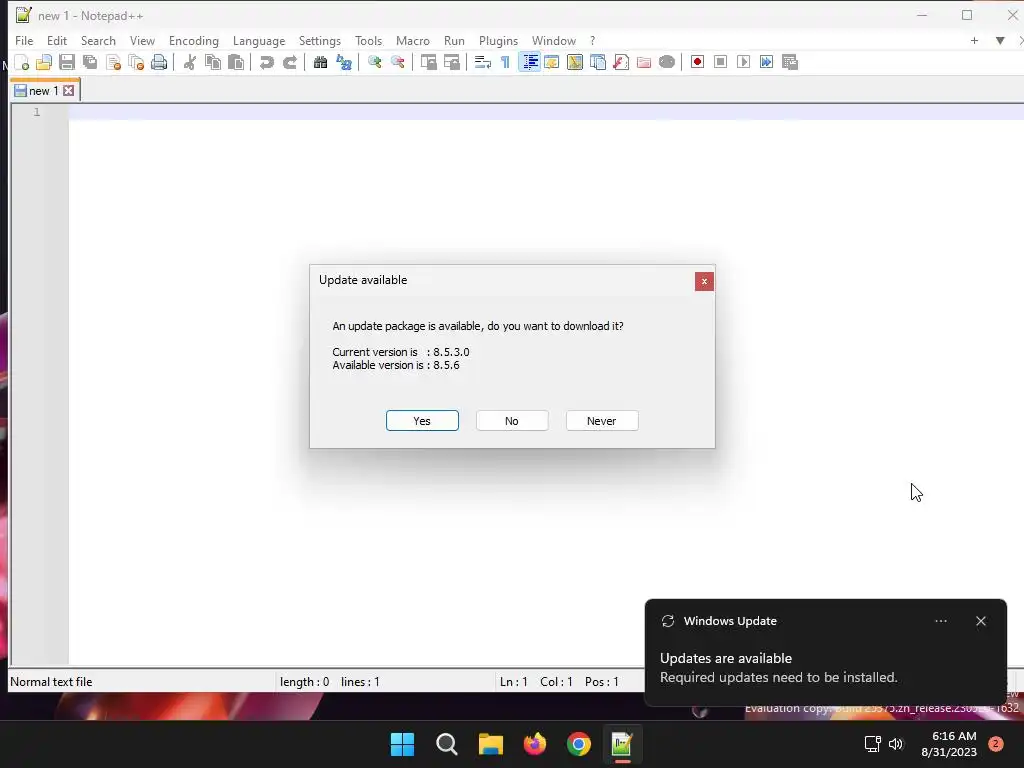This screenshot has height=768, width=1024.
Task: Open the Tools menu
Action: tap(368, 40)
